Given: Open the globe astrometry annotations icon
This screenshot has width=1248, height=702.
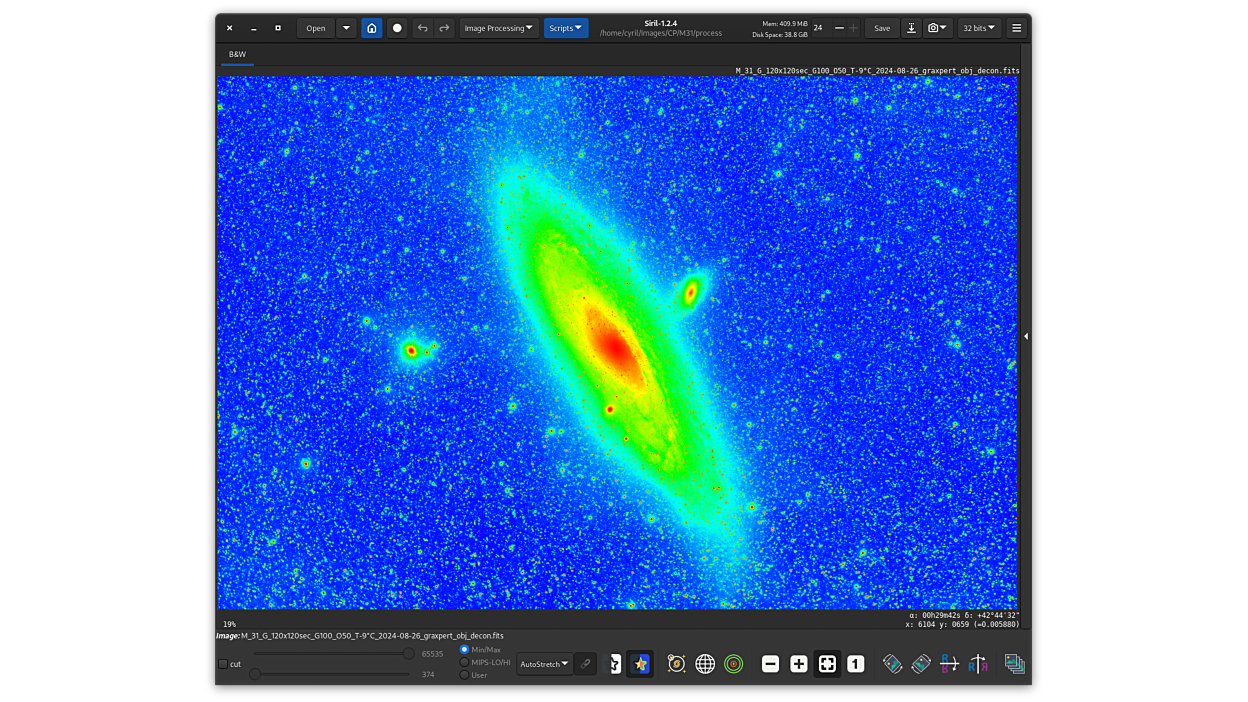Looking at the screenshot, I should point(705,664).
